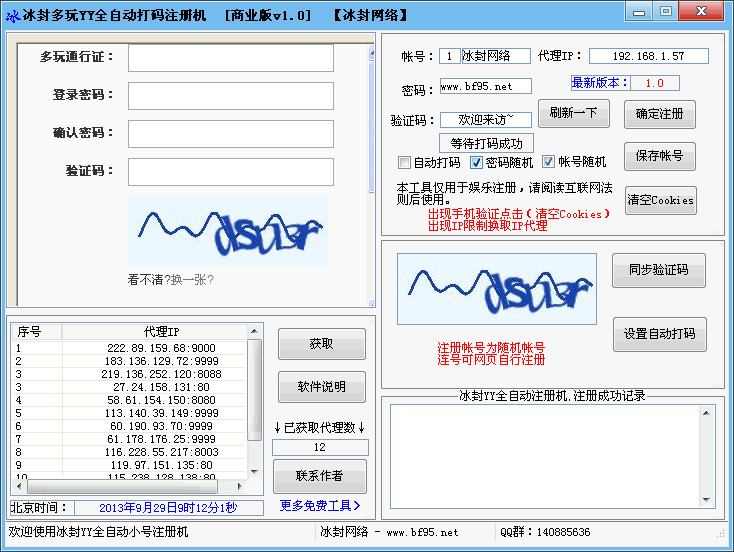This screenshot has height=552, width=734.
Task: Click the 验证码 field showing 欢迎来访~
Action: point(485,120)
